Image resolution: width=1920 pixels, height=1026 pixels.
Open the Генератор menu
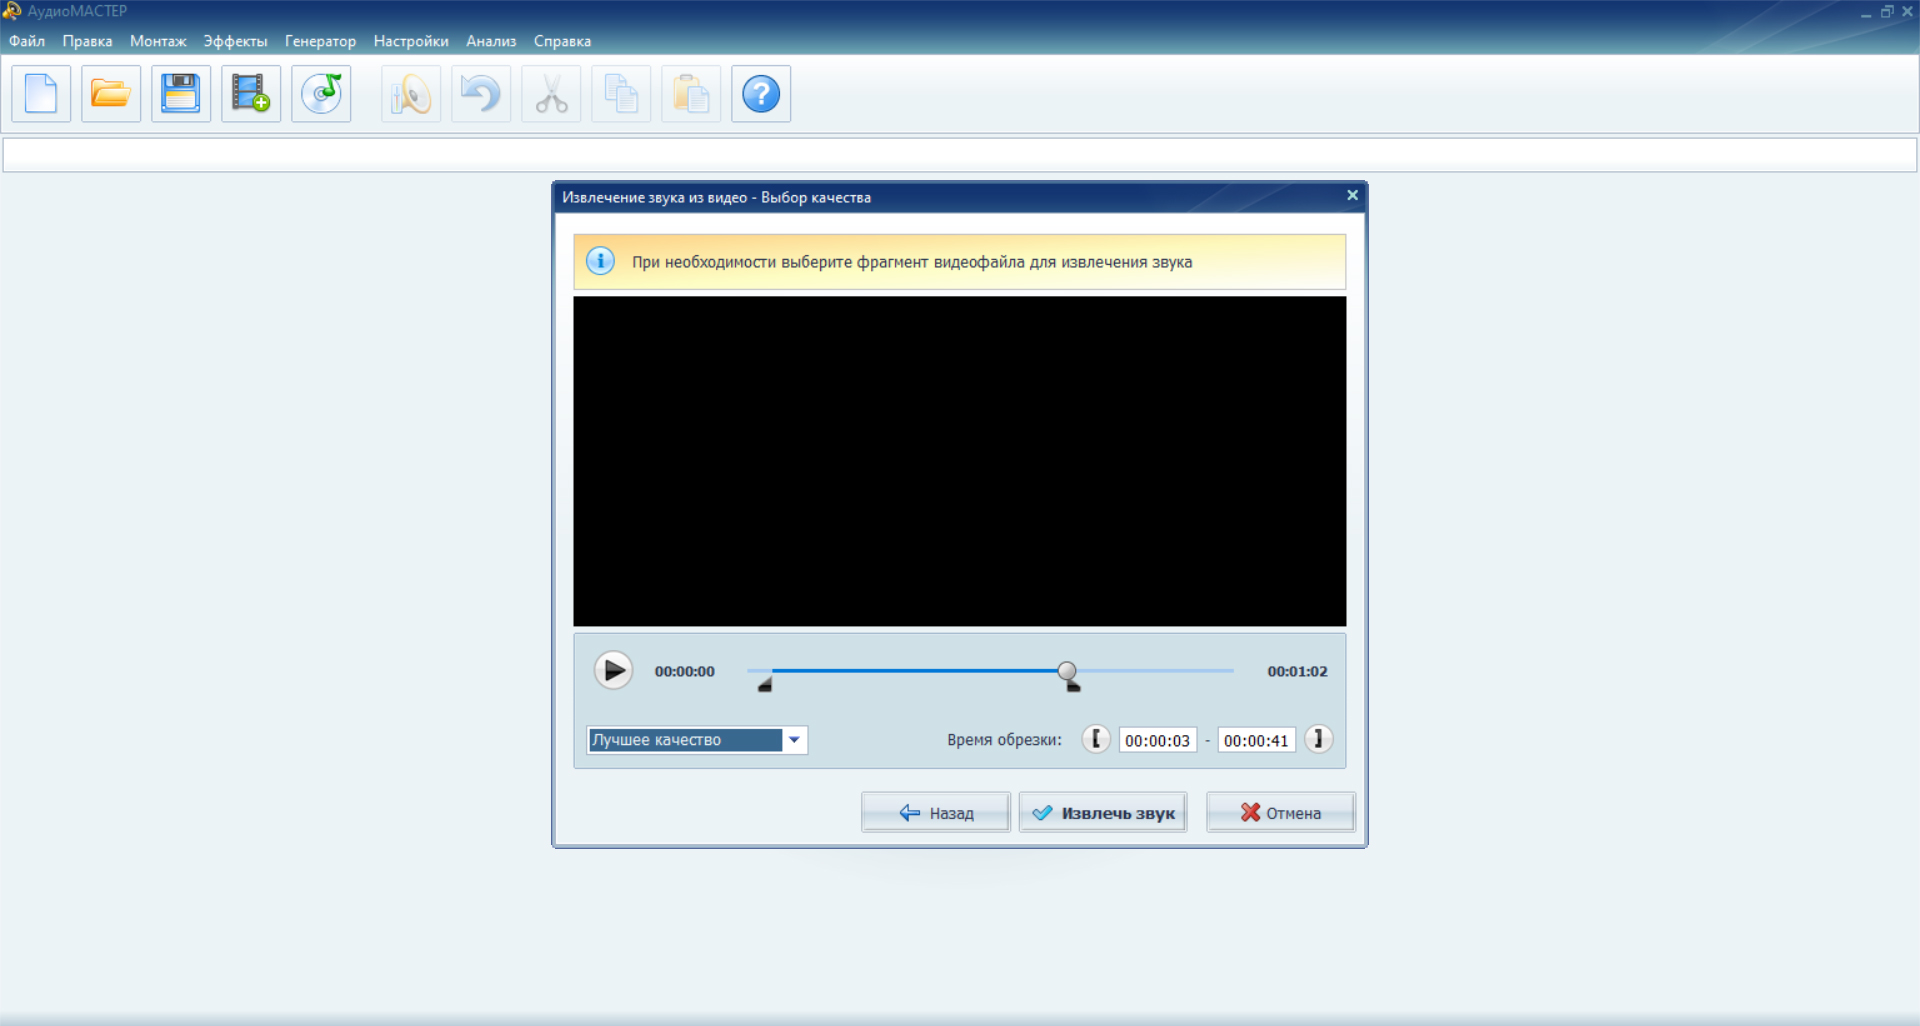click(x=320, y=41)
